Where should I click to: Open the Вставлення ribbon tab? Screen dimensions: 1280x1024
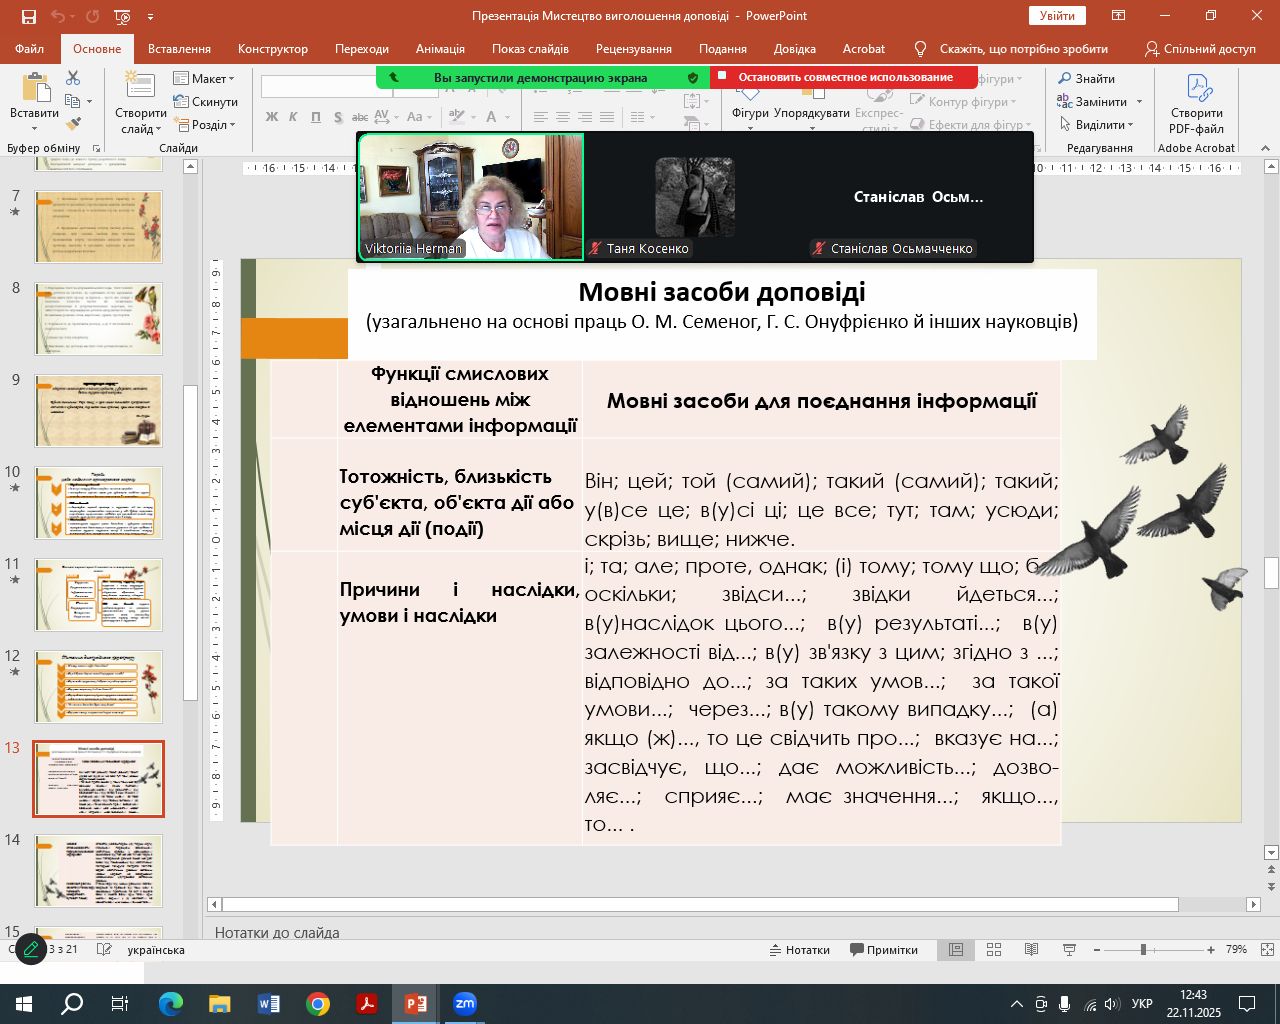[x=179, y=48]
